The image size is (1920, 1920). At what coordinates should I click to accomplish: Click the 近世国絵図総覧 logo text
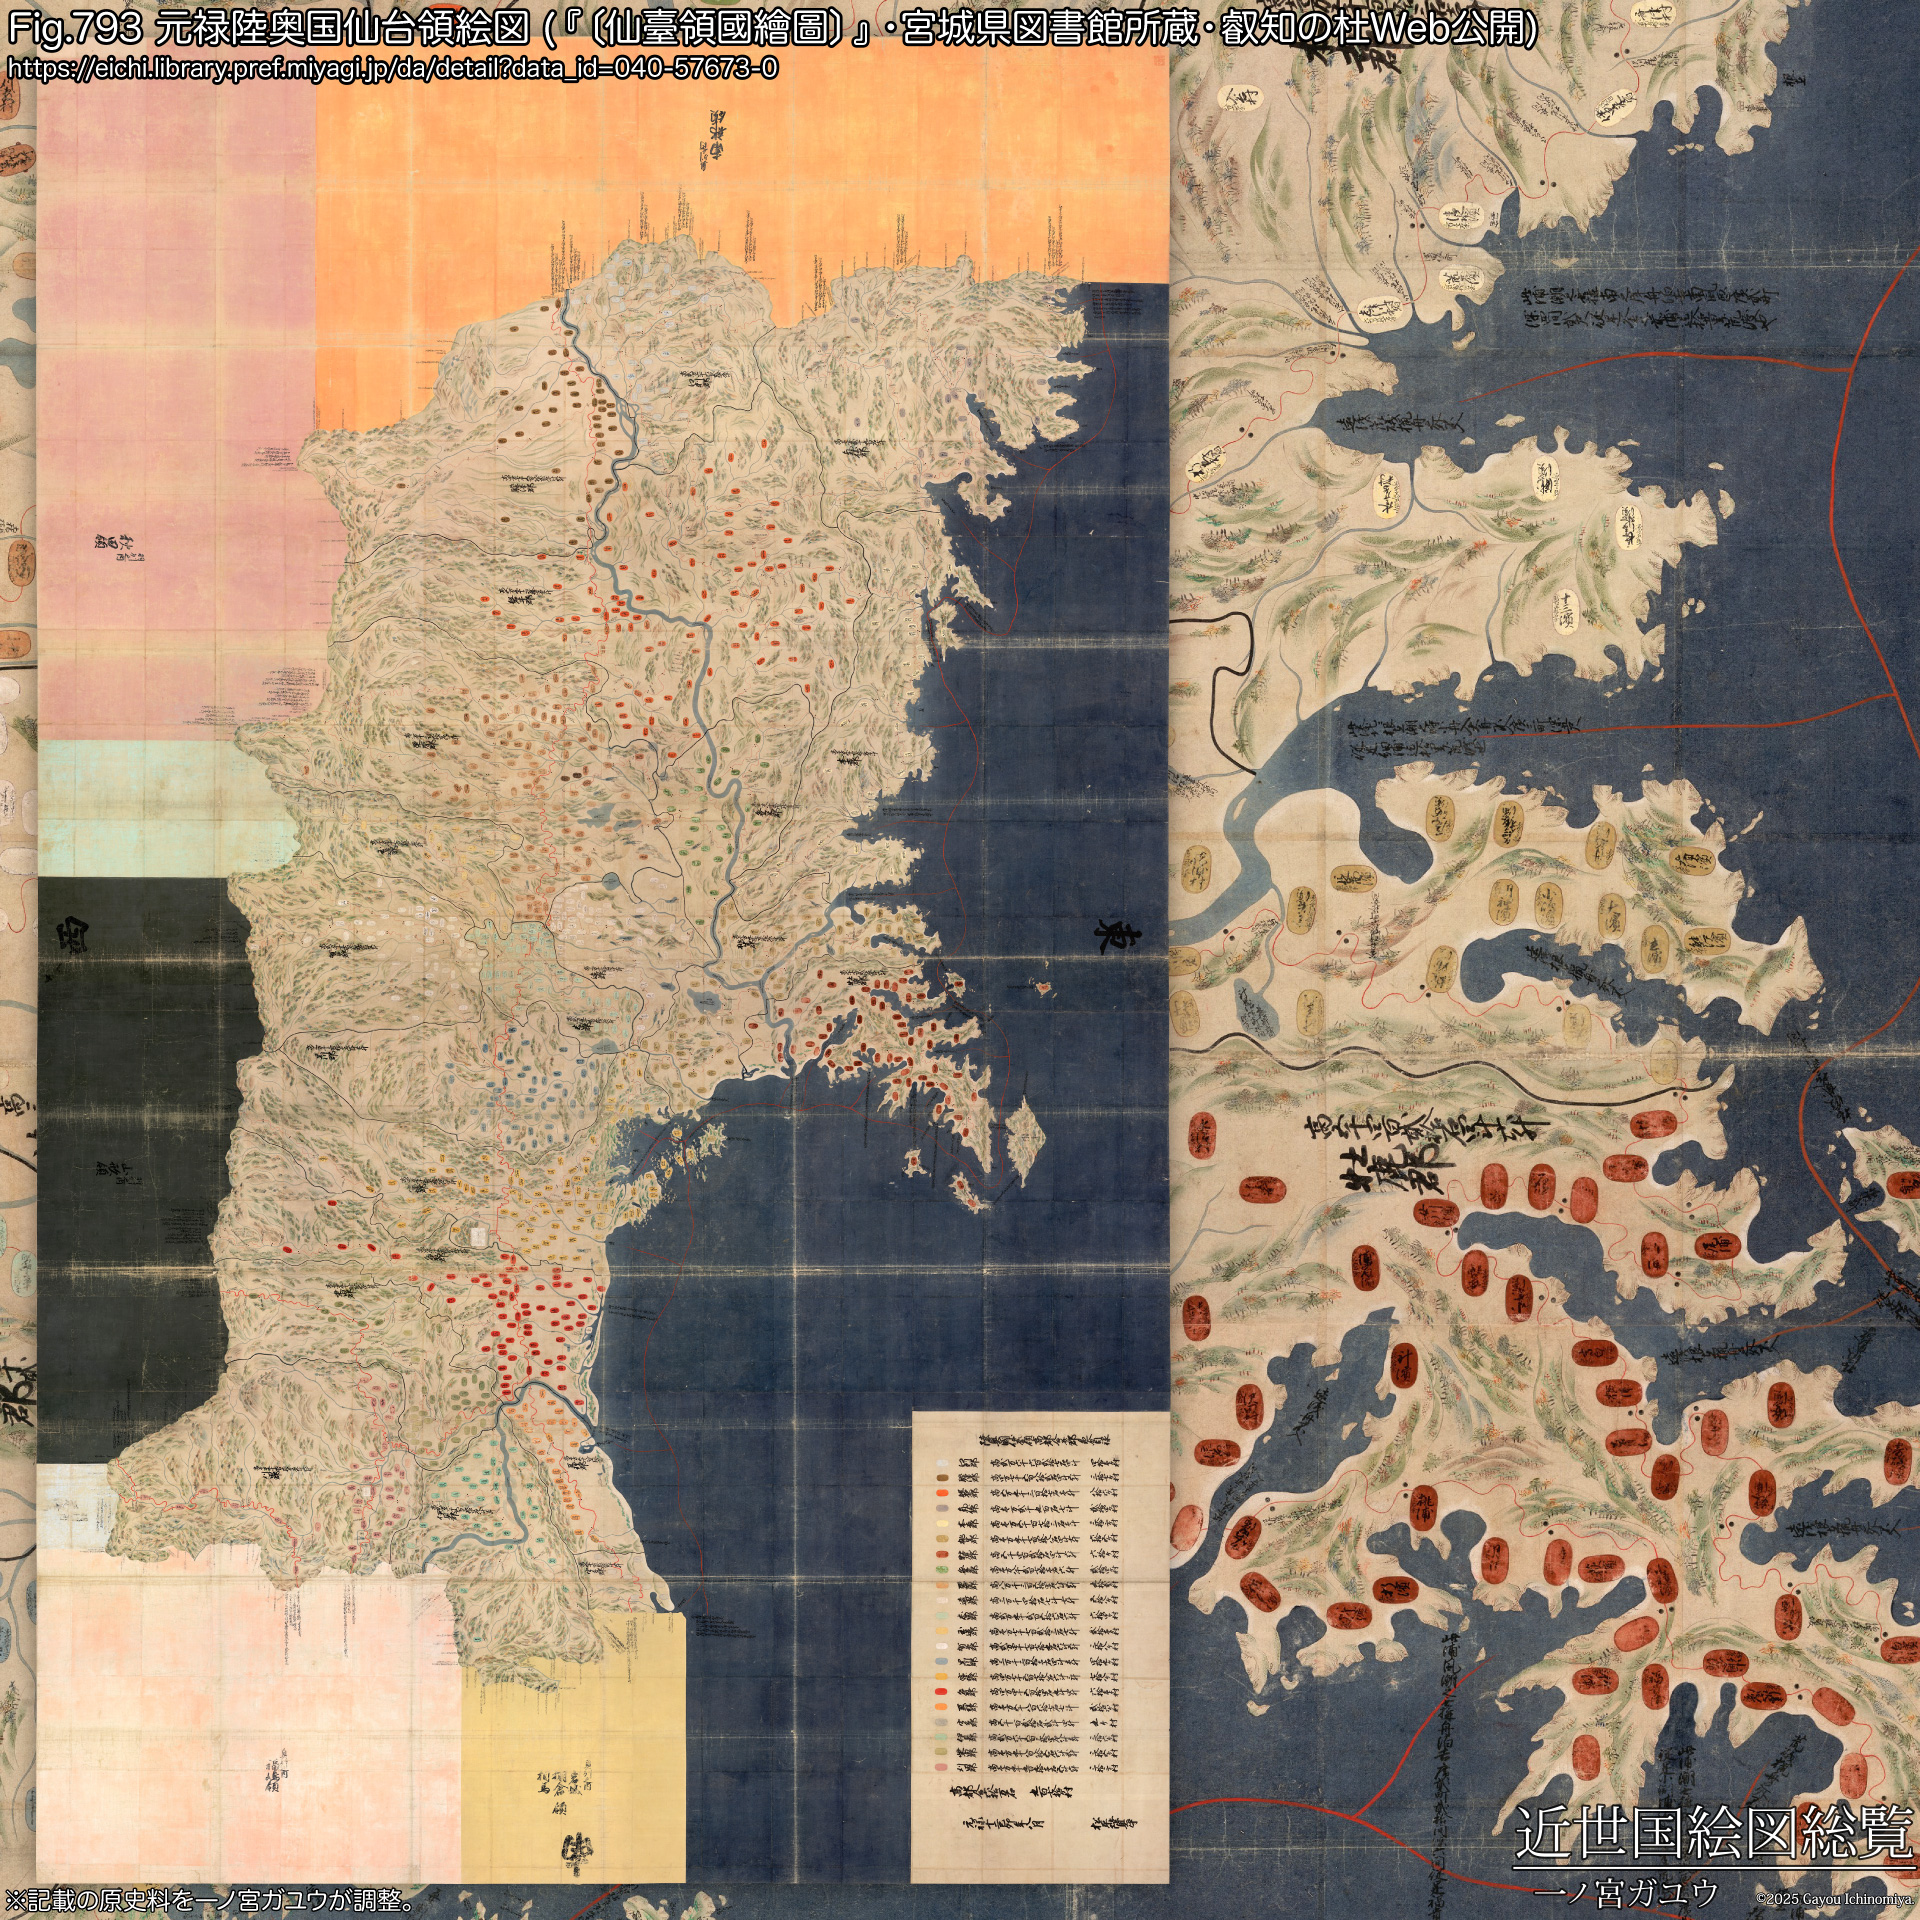[x=1713, y=1833]
